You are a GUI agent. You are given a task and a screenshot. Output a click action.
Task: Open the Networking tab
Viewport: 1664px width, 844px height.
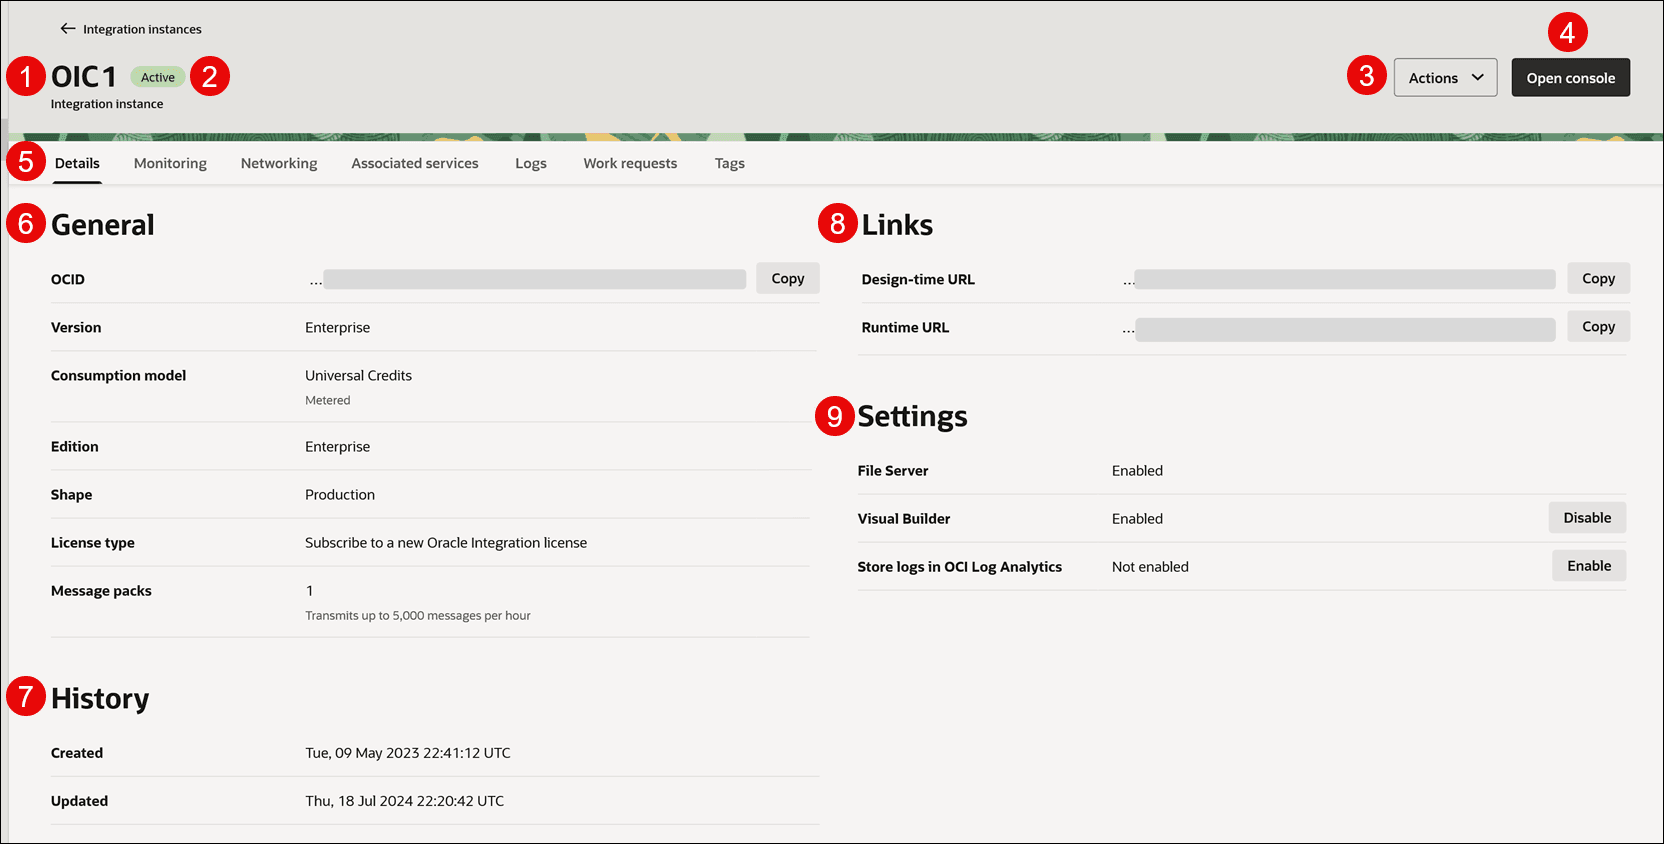[279, 163]
